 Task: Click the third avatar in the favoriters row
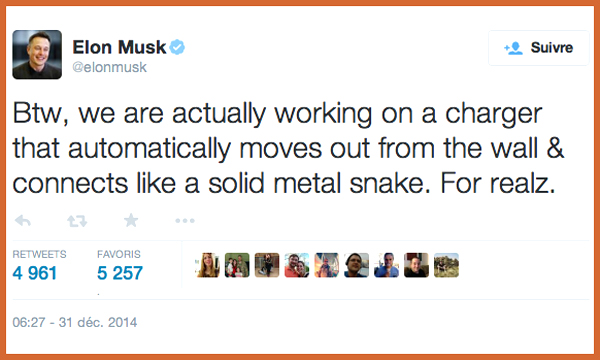pyautogui.click(x=267, y=265)
